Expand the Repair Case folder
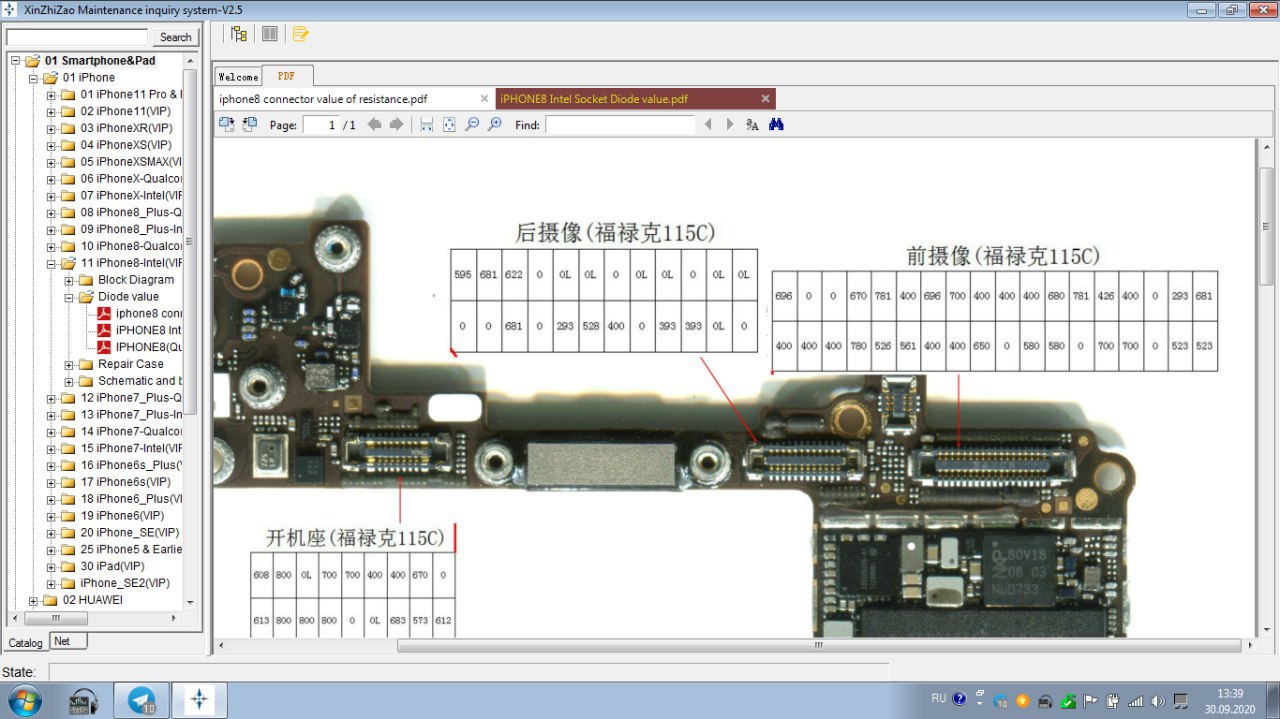 tap(70, 364)
